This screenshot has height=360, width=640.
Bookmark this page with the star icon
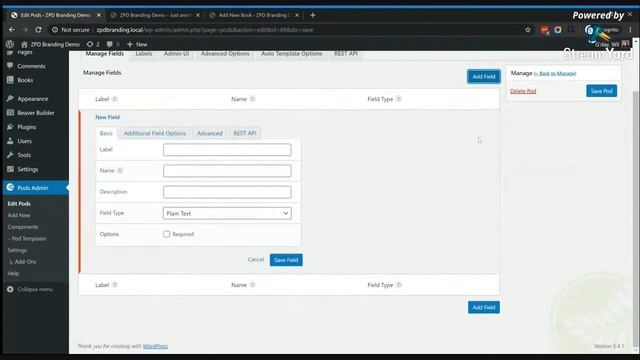[528, 30]
